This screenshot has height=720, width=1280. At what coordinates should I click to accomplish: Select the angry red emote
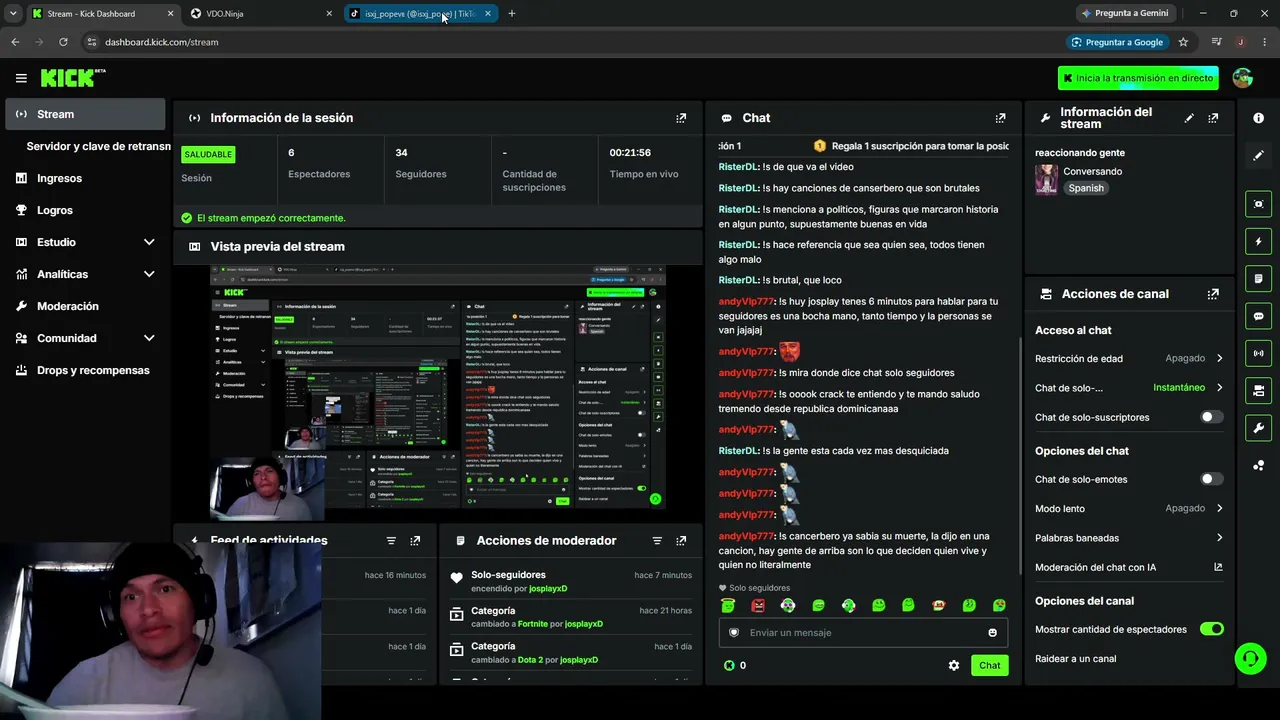758,605
